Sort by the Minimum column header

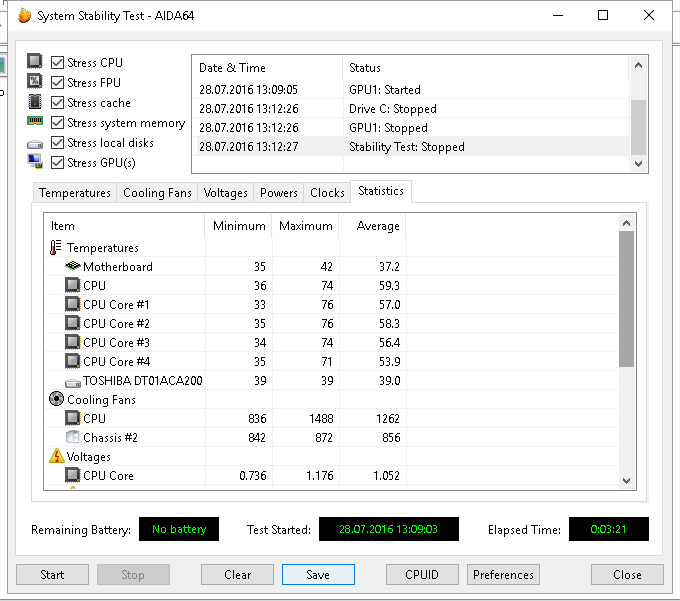239,226
